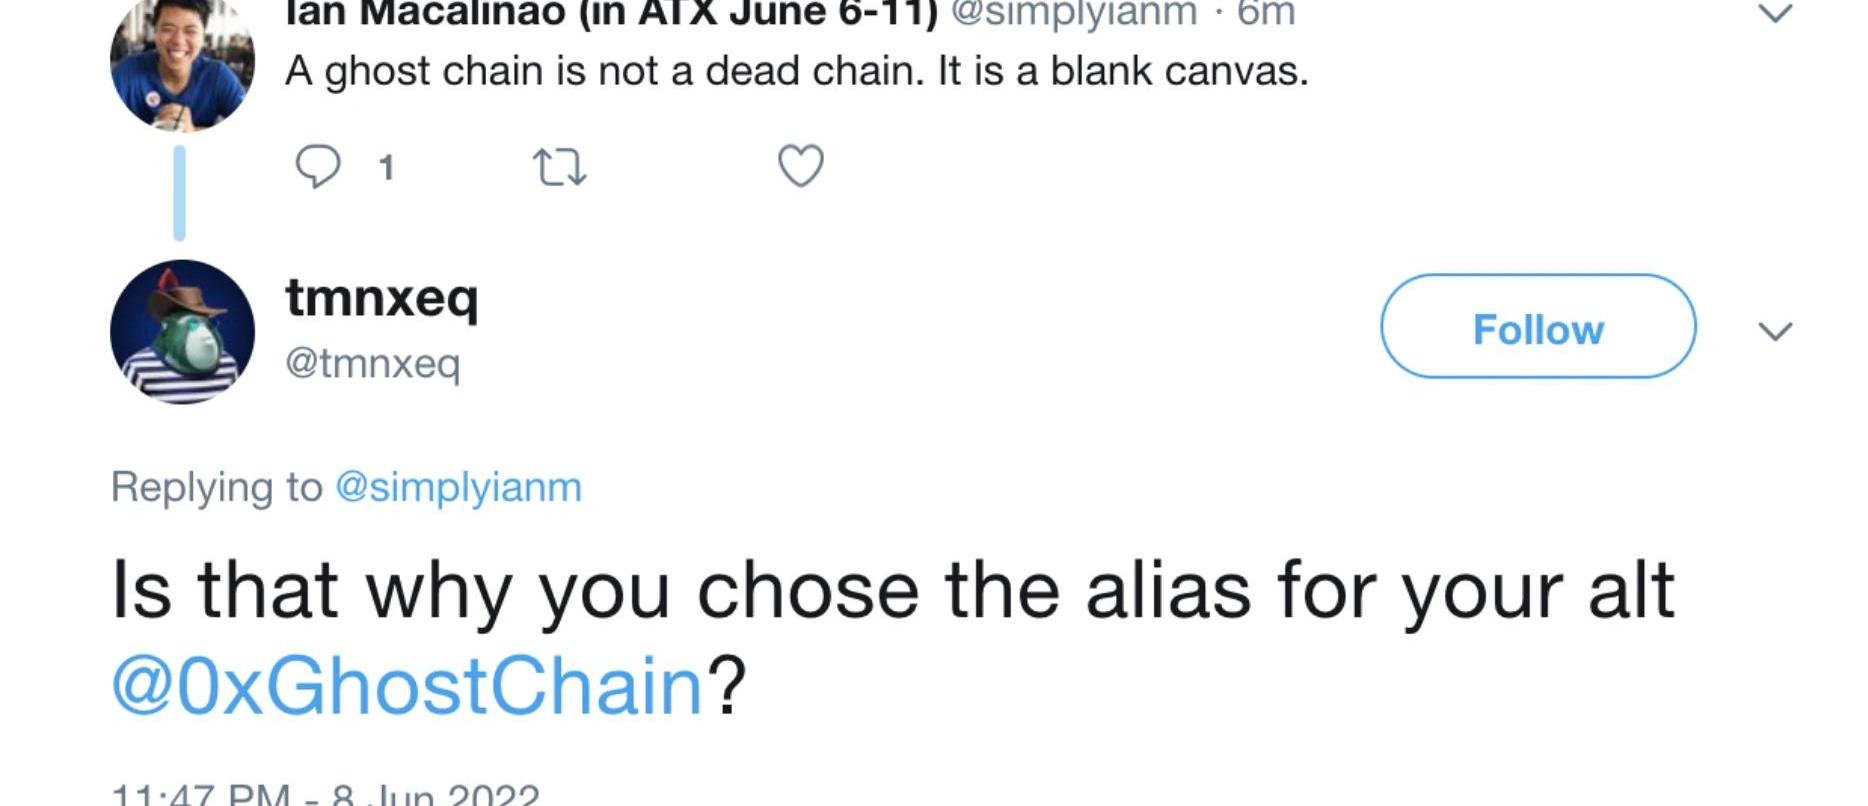Viewport: 1868px width, 806px height.
Task: Expand the chevron menu on Ian's tweet
Action: click(x=1775, y=14)
